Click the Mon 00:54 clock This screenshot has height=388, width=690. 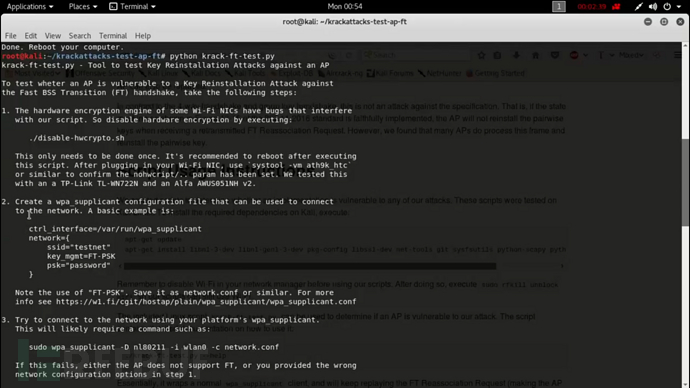(345, 7)
